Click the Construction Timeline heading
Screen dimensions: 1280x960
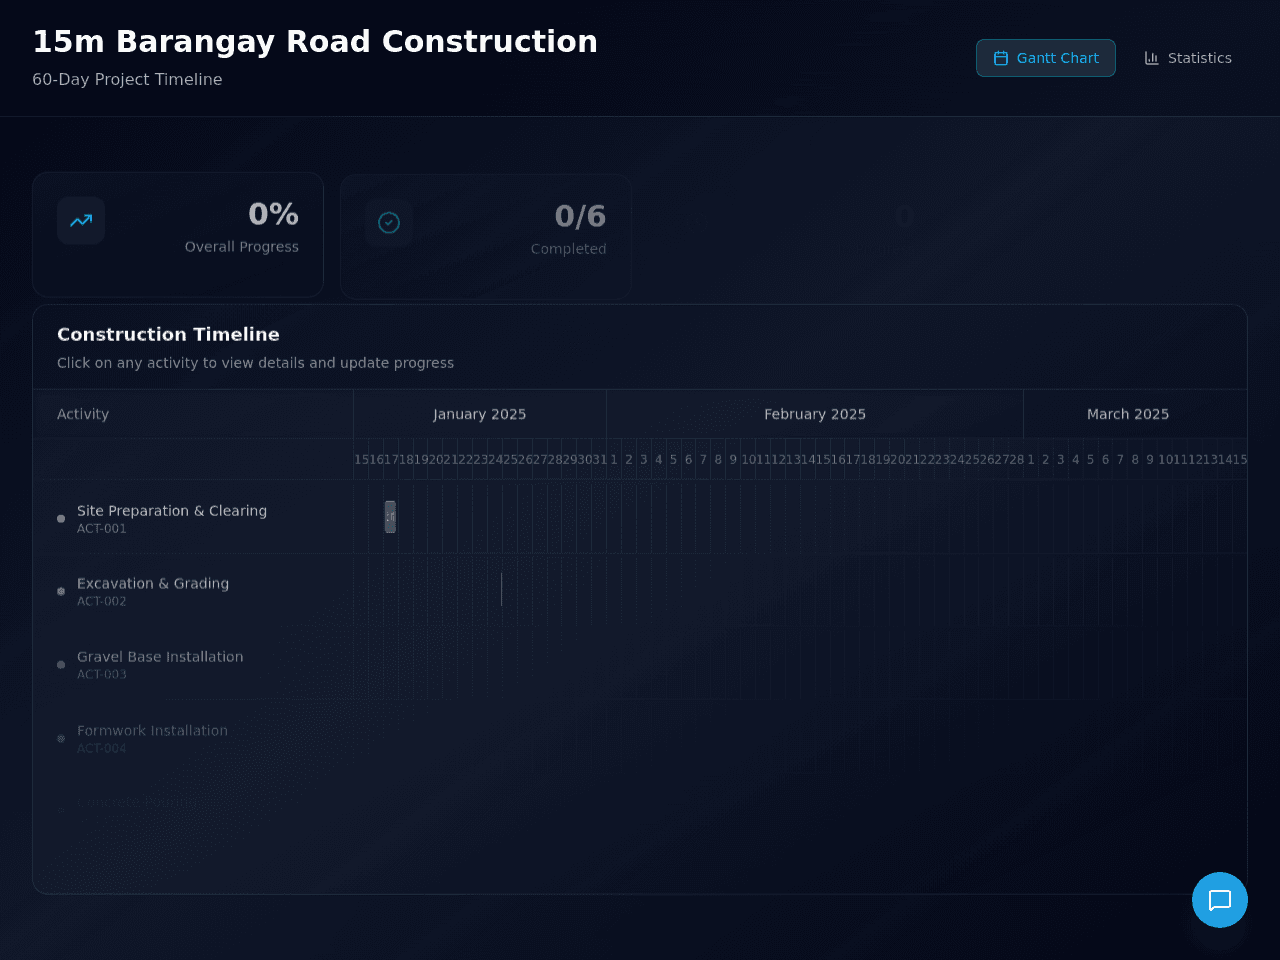[x=168, y=334]
